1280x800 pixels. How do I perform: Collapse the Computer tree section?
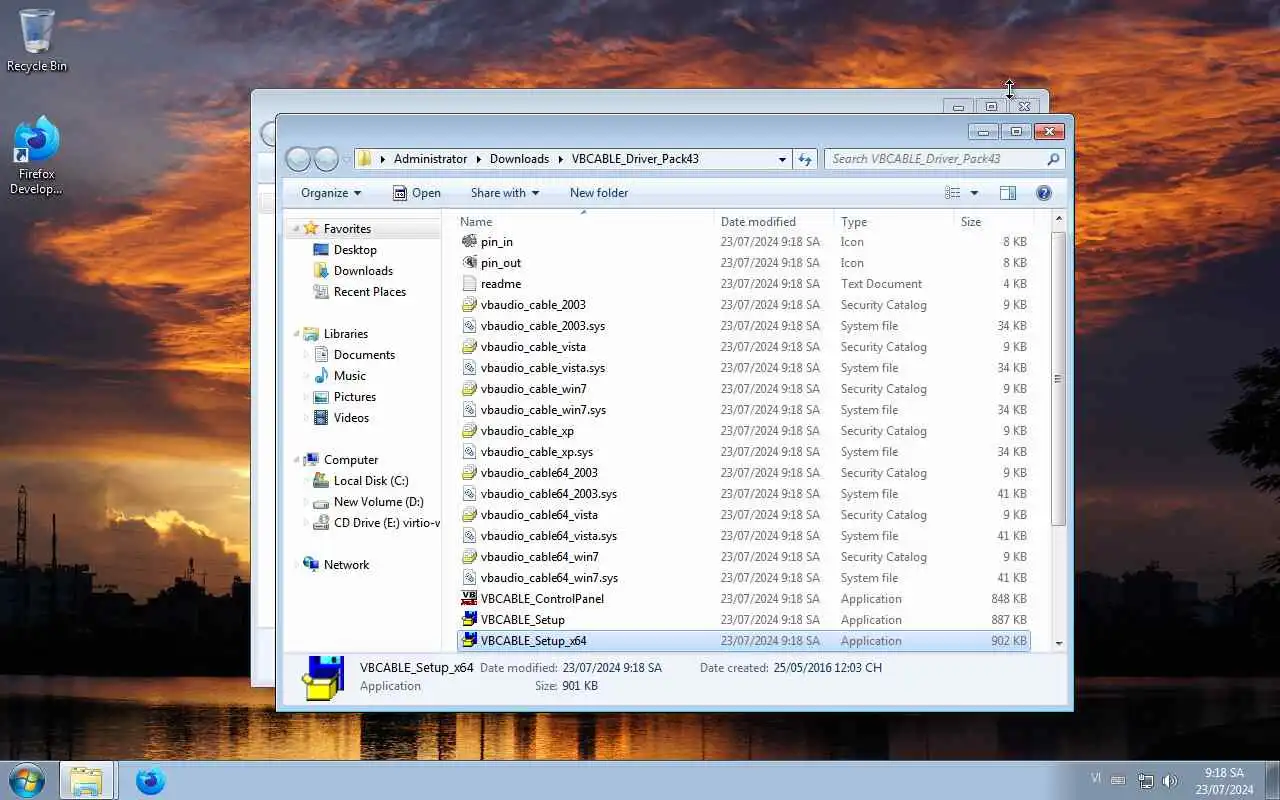[x=296, y=460]
